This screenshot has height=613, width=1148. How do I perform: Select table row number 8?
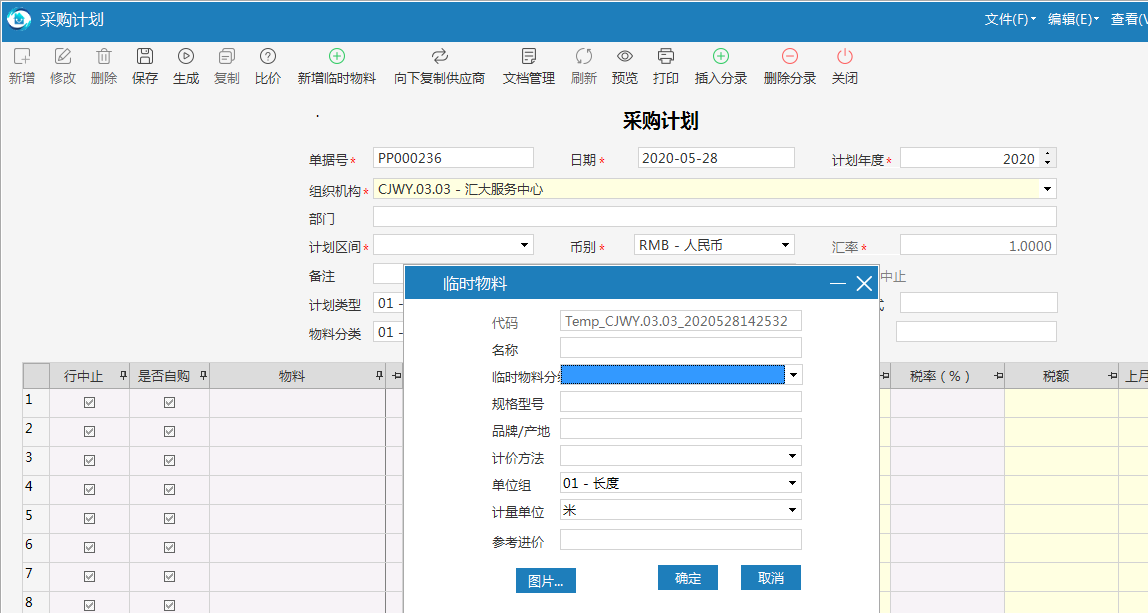36,603
